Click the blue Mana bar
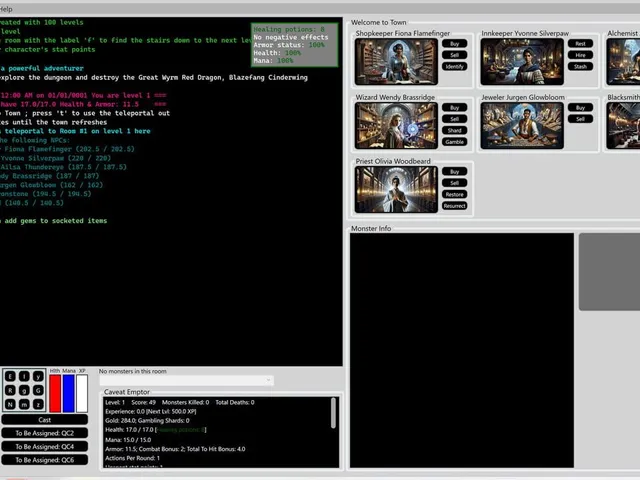 pos(69,393)
